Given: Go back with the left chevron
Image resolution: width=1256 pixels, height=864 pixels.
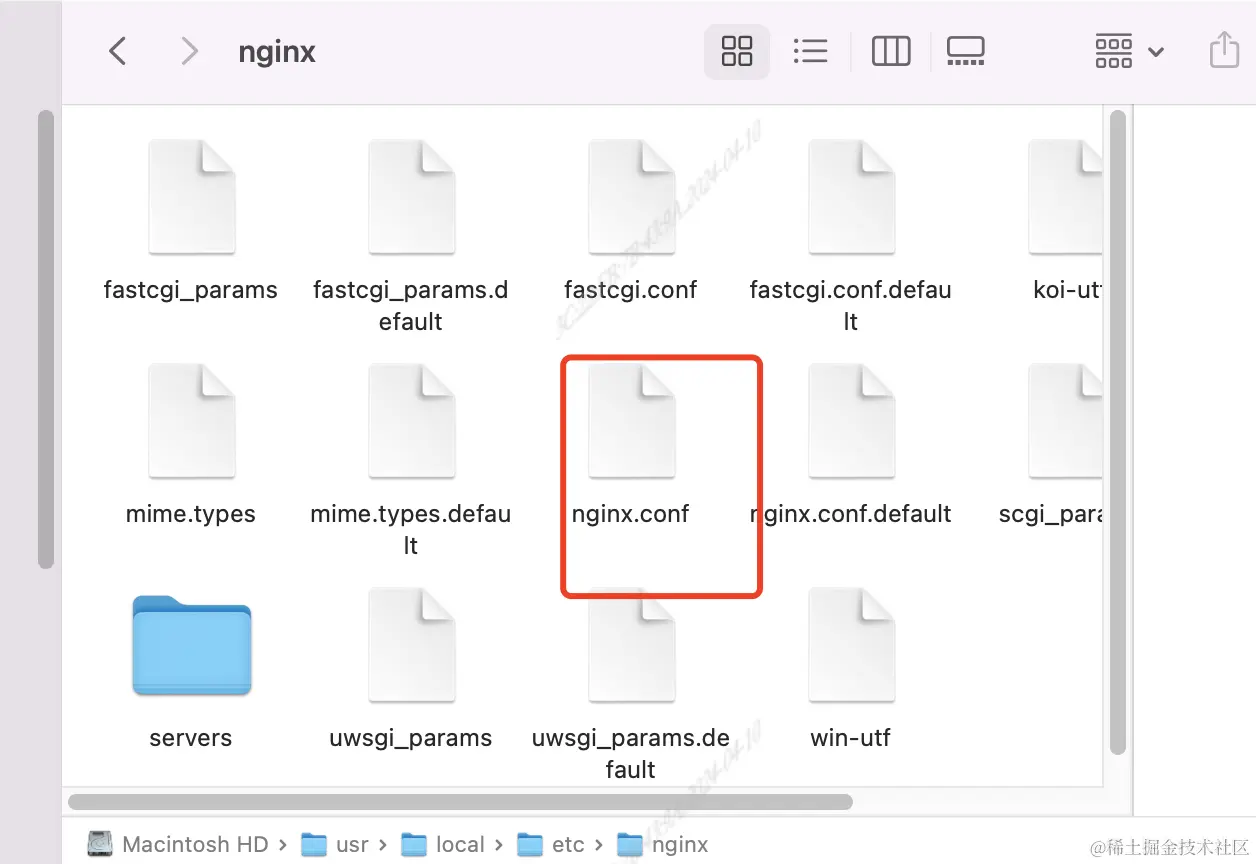Looking at the screenshot, I should (x=117, y=51).
